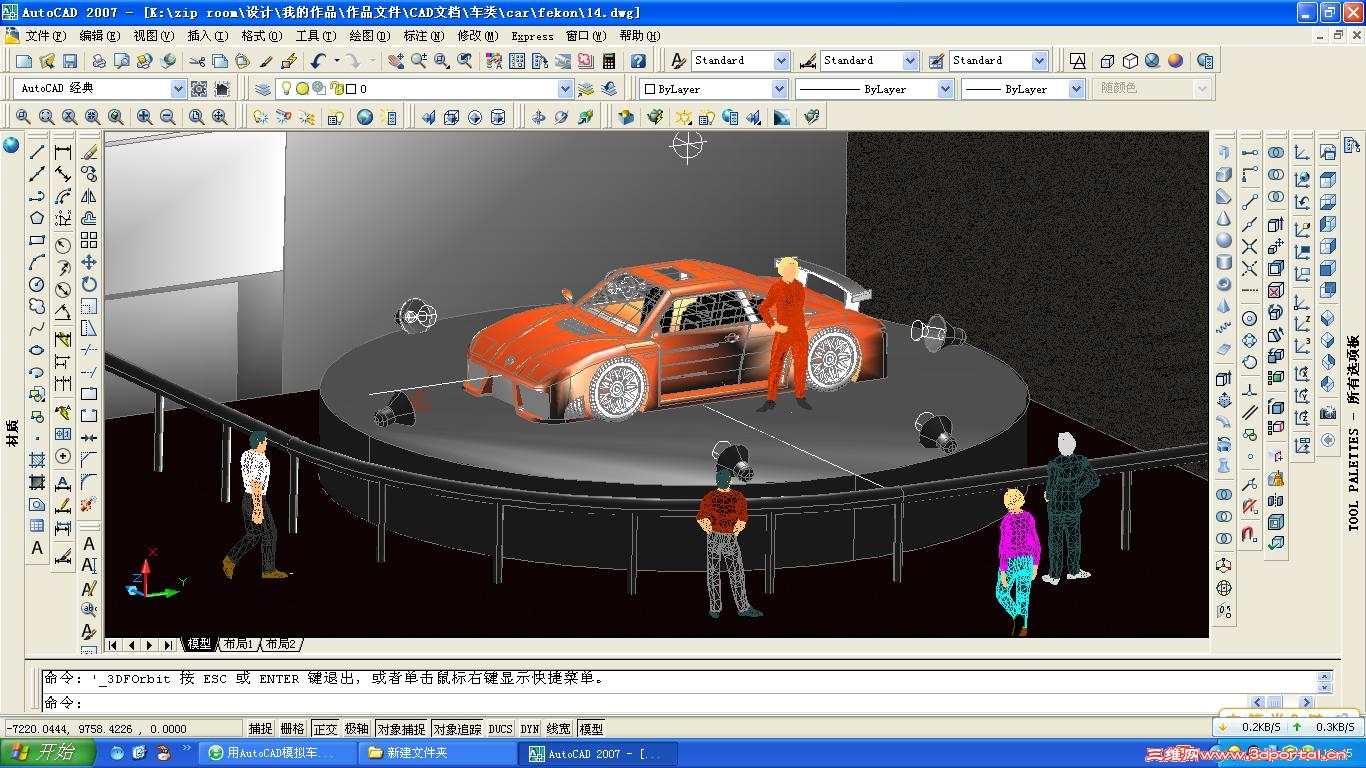
Task: Click the Save floppy disk icon
Action: coord(69,62)
